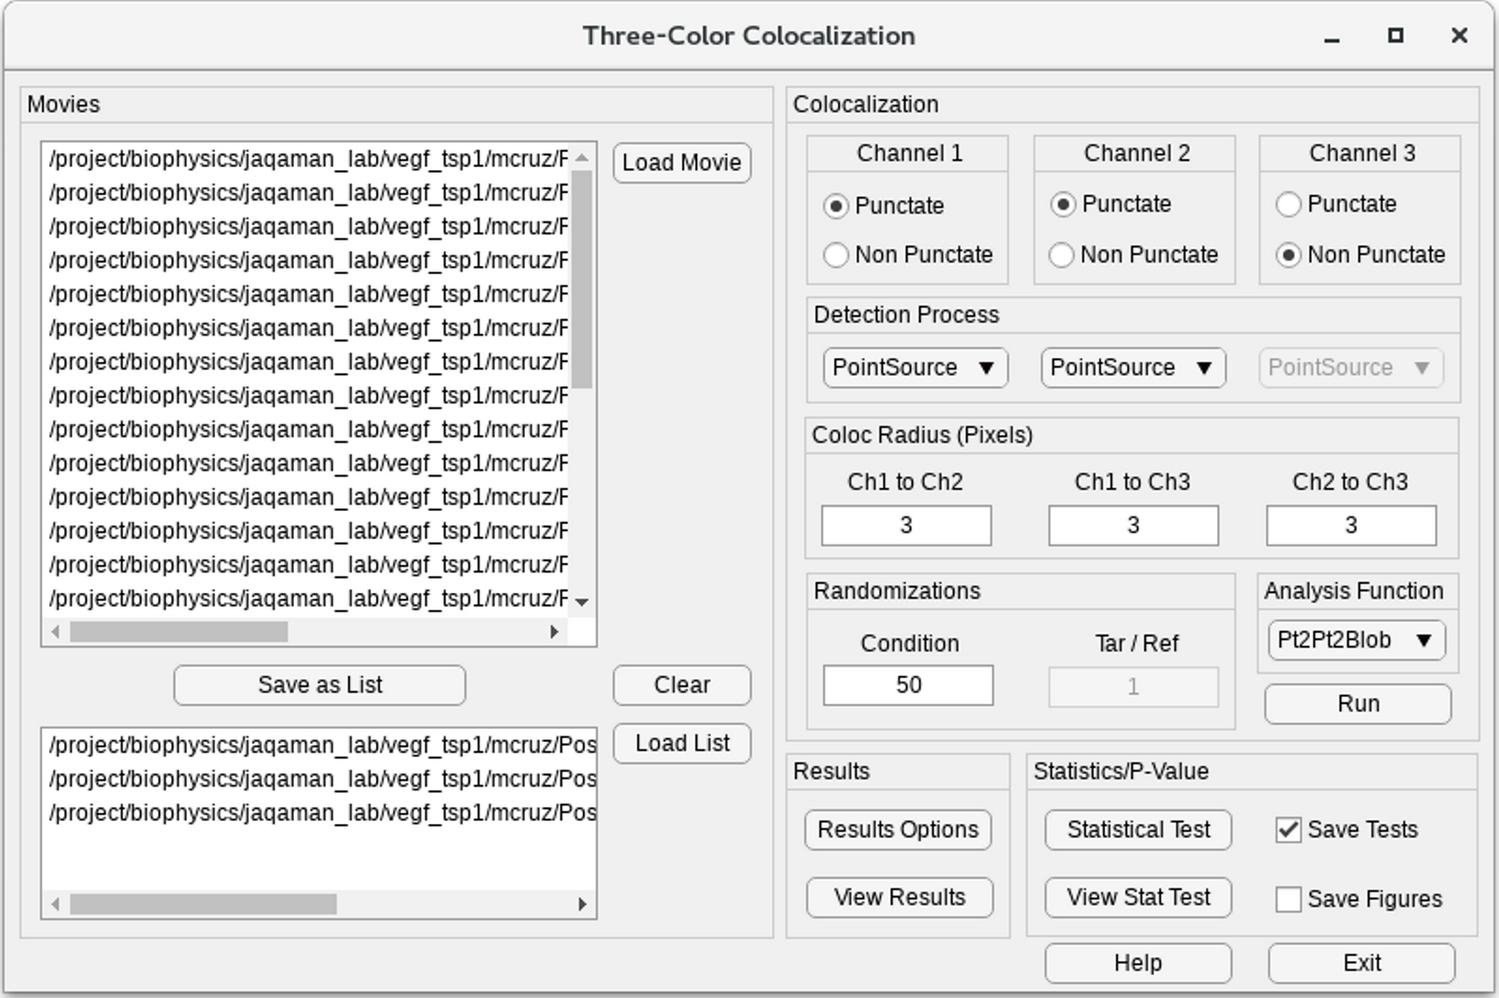Screen dimensions: 1499x998
Task: Click right arrow of movie list horizontal scrollbar
Action: tap(554, 632)
